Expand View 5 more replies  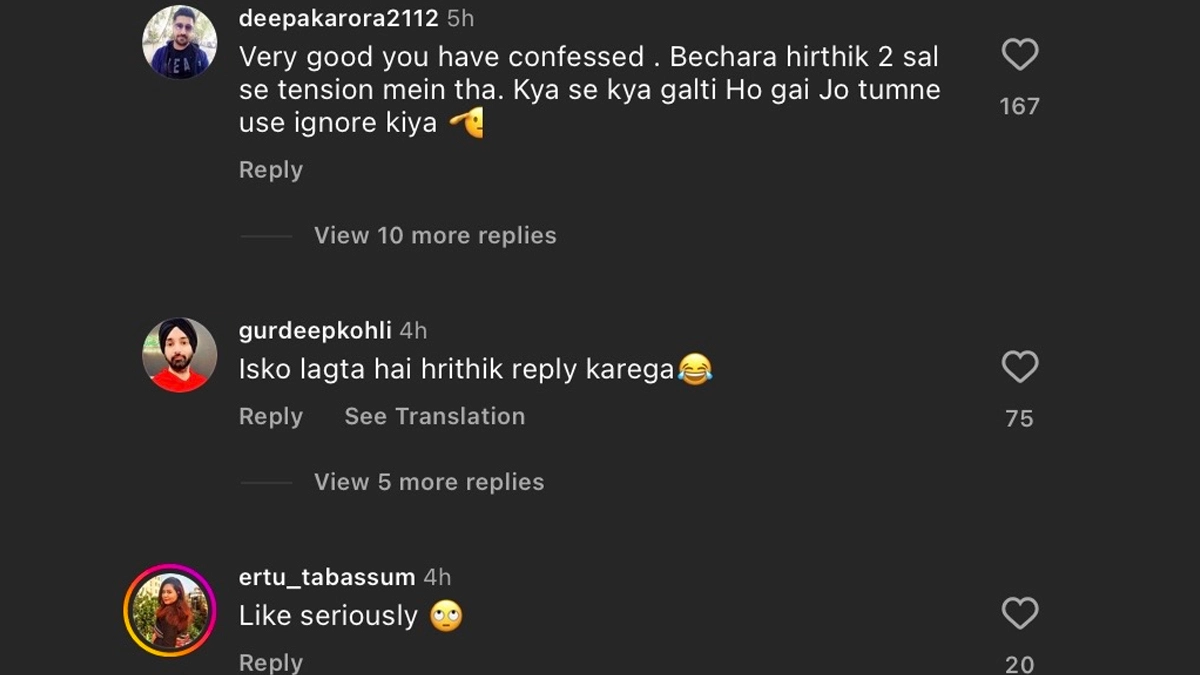(x=428, y=482)
